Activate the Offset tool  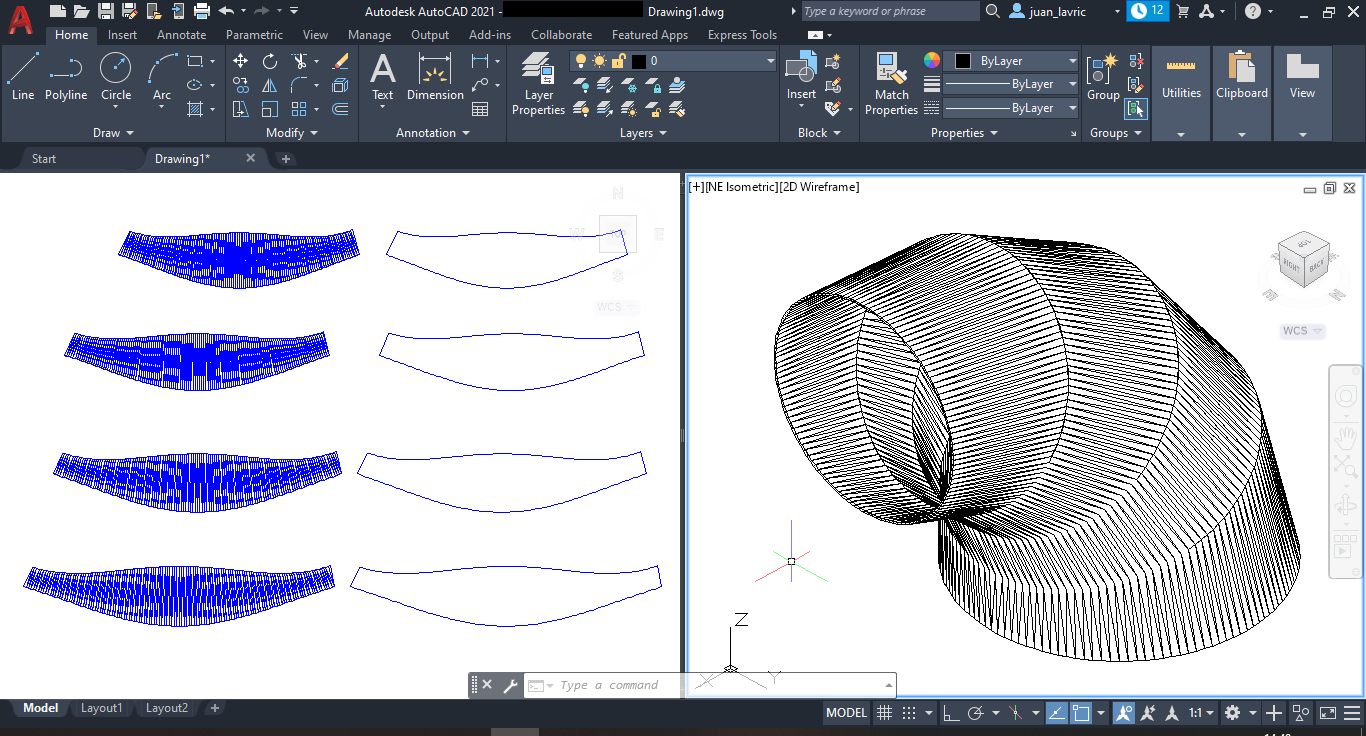(x=340, y=109)
